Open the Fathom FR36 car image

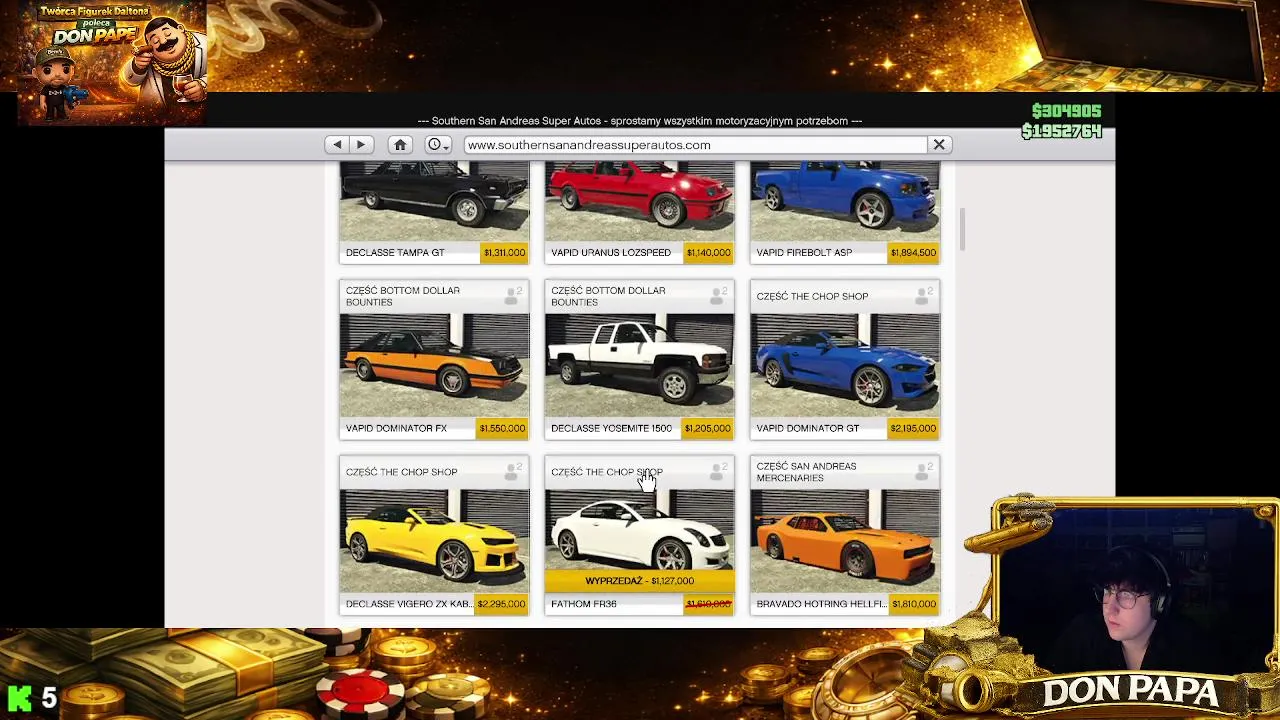pyautogui.click(x=639, y=530)
